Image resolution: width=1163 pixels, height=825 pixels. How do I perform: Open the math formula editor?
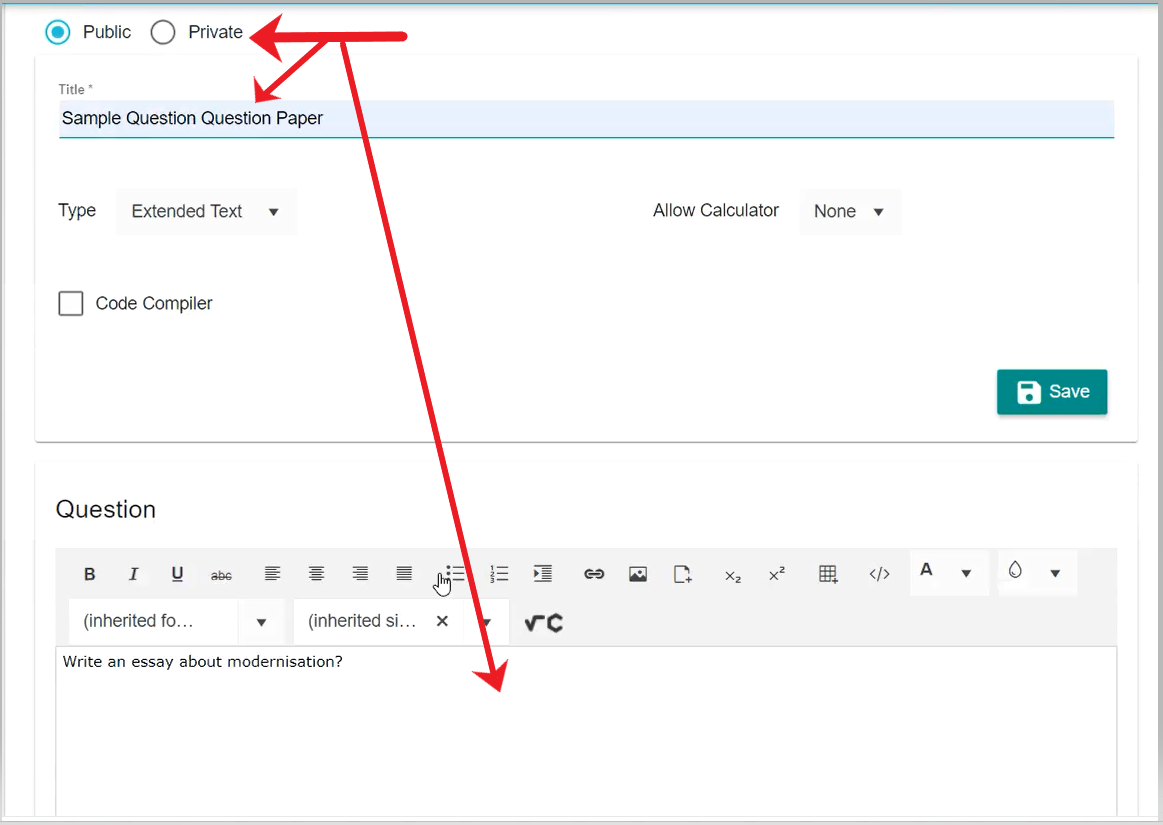(x=544, y=622)
